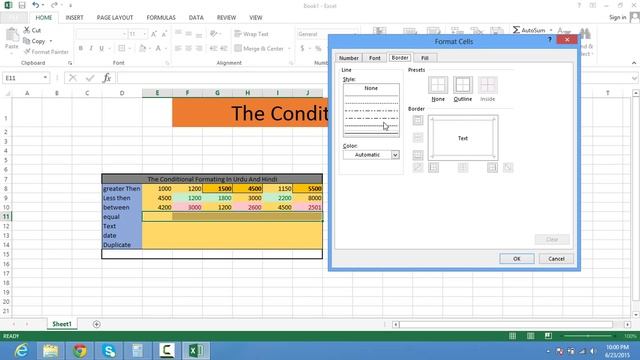Toggle the inside vertical border button
The image size is (640, 360).
coord(463,167)
